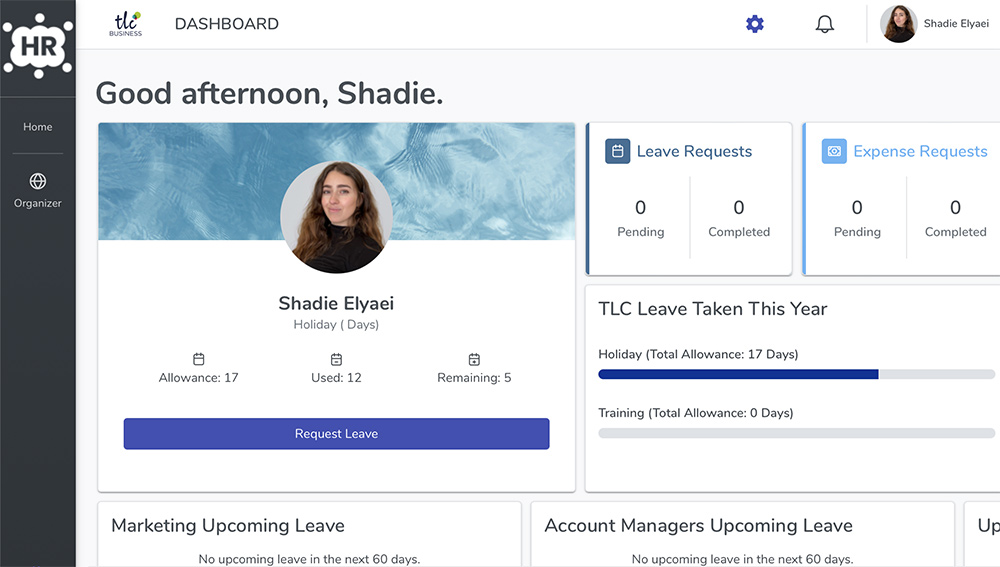Go to Home in the sidebar
The height and width of the screenshot is (567, 1000).
tap(38, 127)
